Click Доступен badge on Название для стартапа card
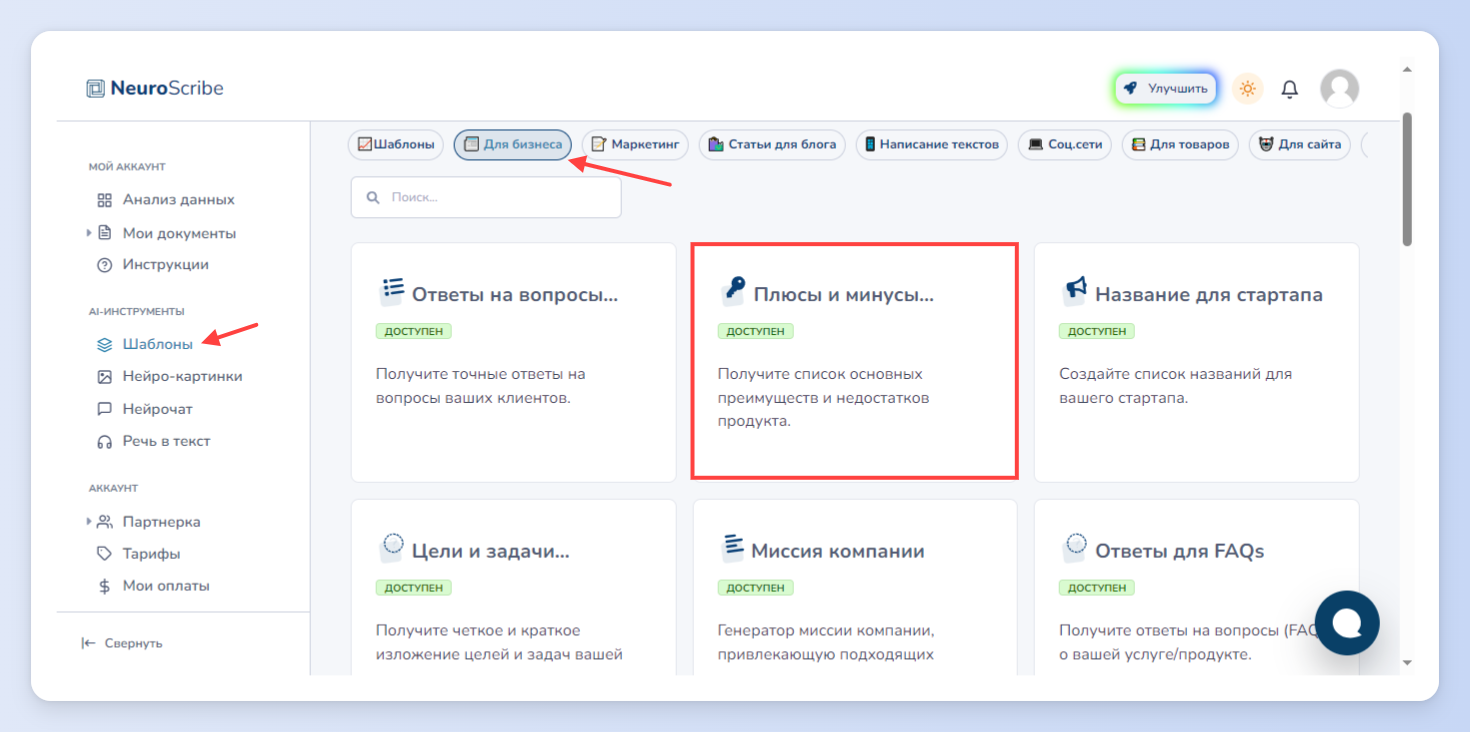The image size is (1470, 732). (1097, 331)
